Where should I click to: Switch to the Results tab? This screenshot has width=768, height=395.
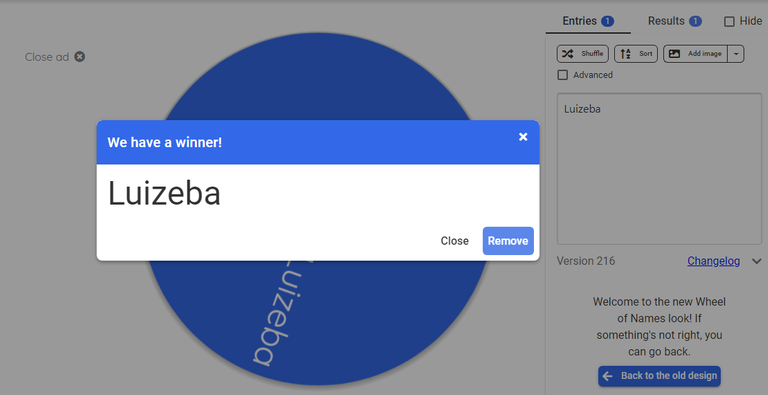674,21
